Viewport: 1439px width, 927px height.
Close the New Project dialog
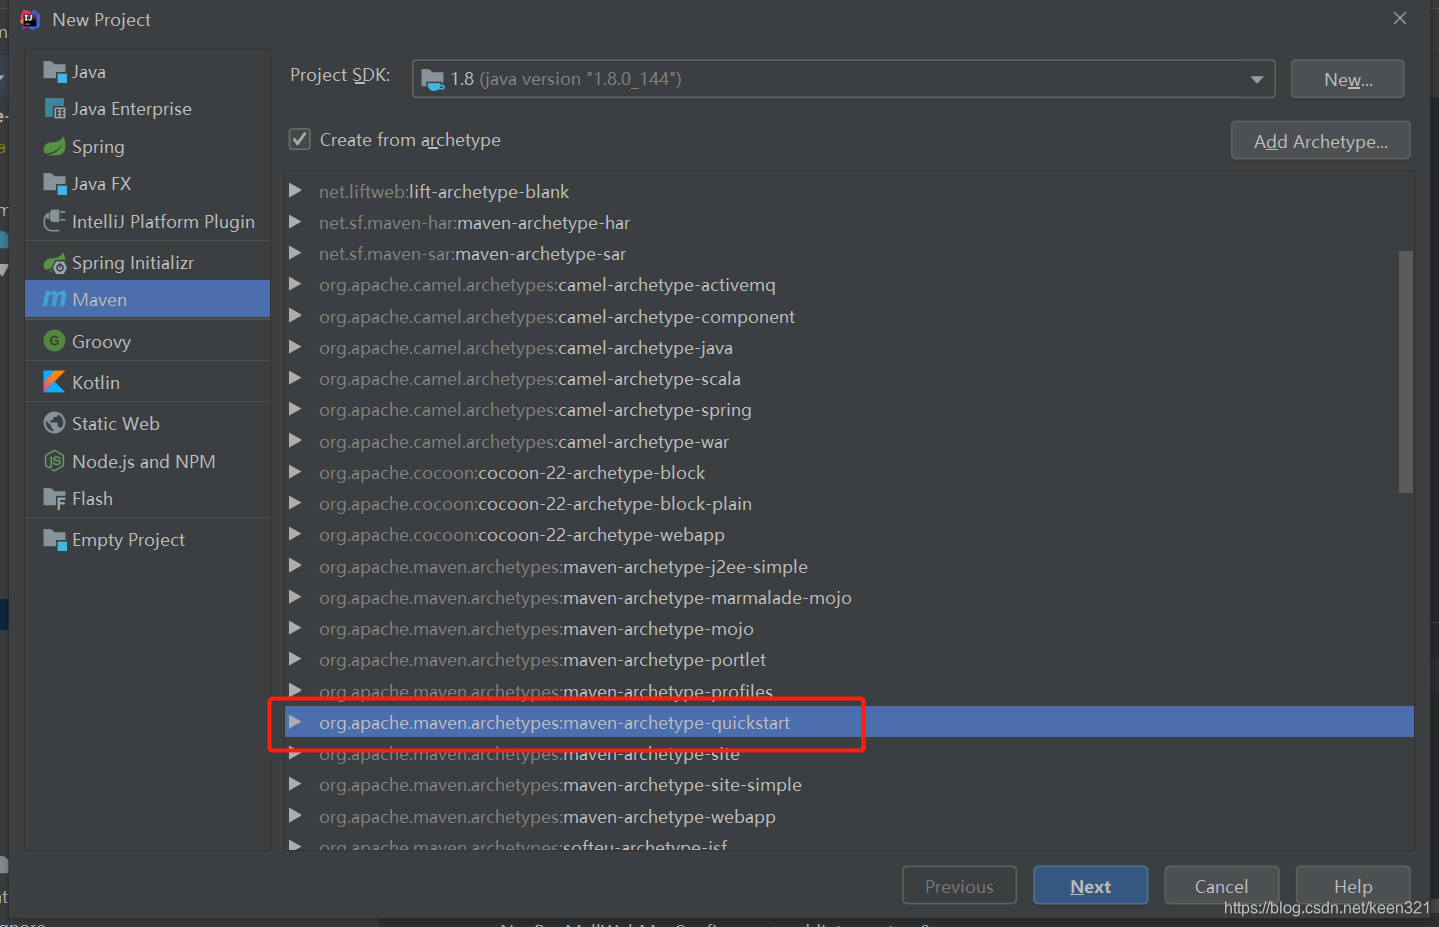[x=1400, y=18]
